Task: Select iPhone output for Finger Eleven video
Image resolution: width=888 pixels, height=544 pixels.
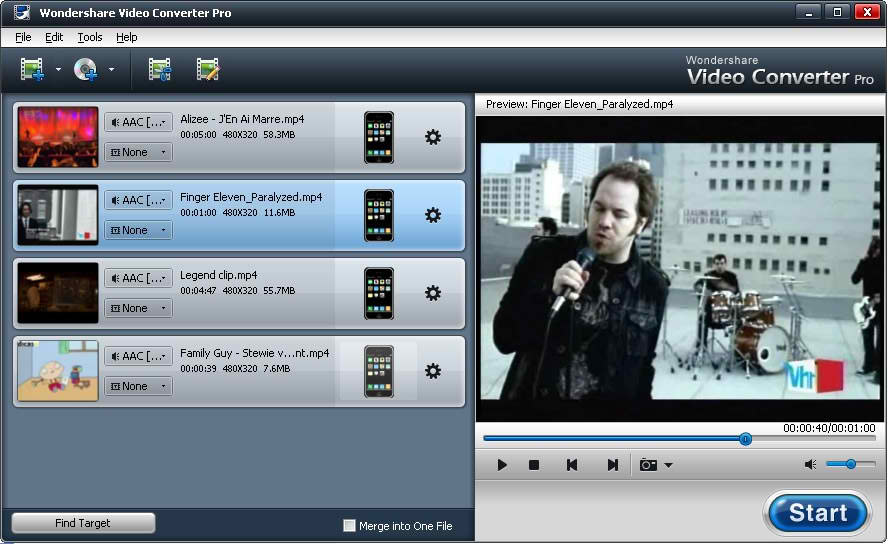Action: 379,216
